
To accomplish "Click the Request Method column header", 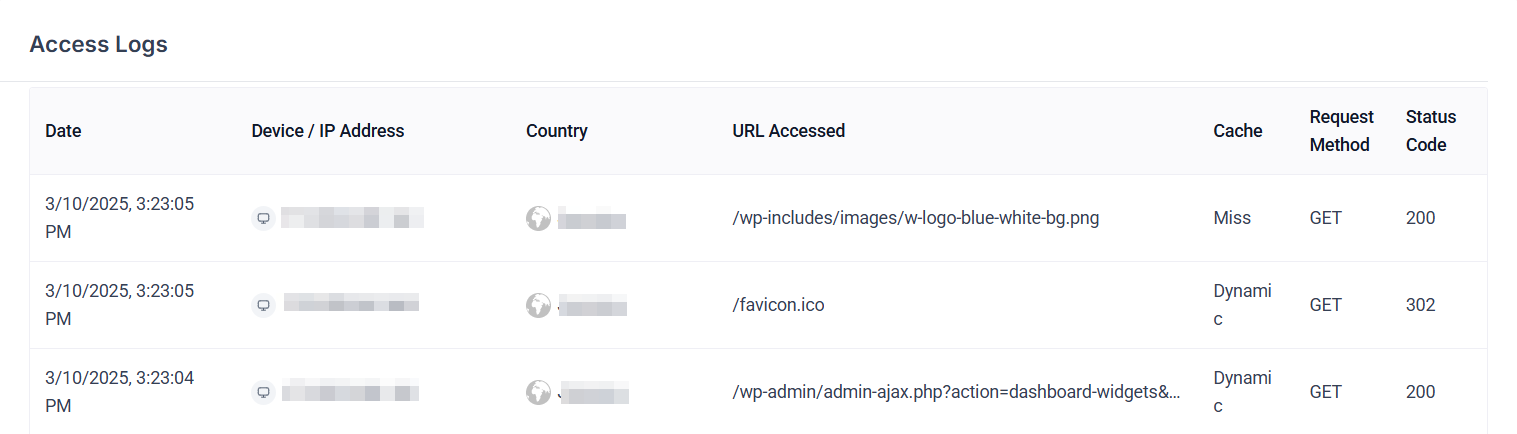I will [x=1341, y=131].
